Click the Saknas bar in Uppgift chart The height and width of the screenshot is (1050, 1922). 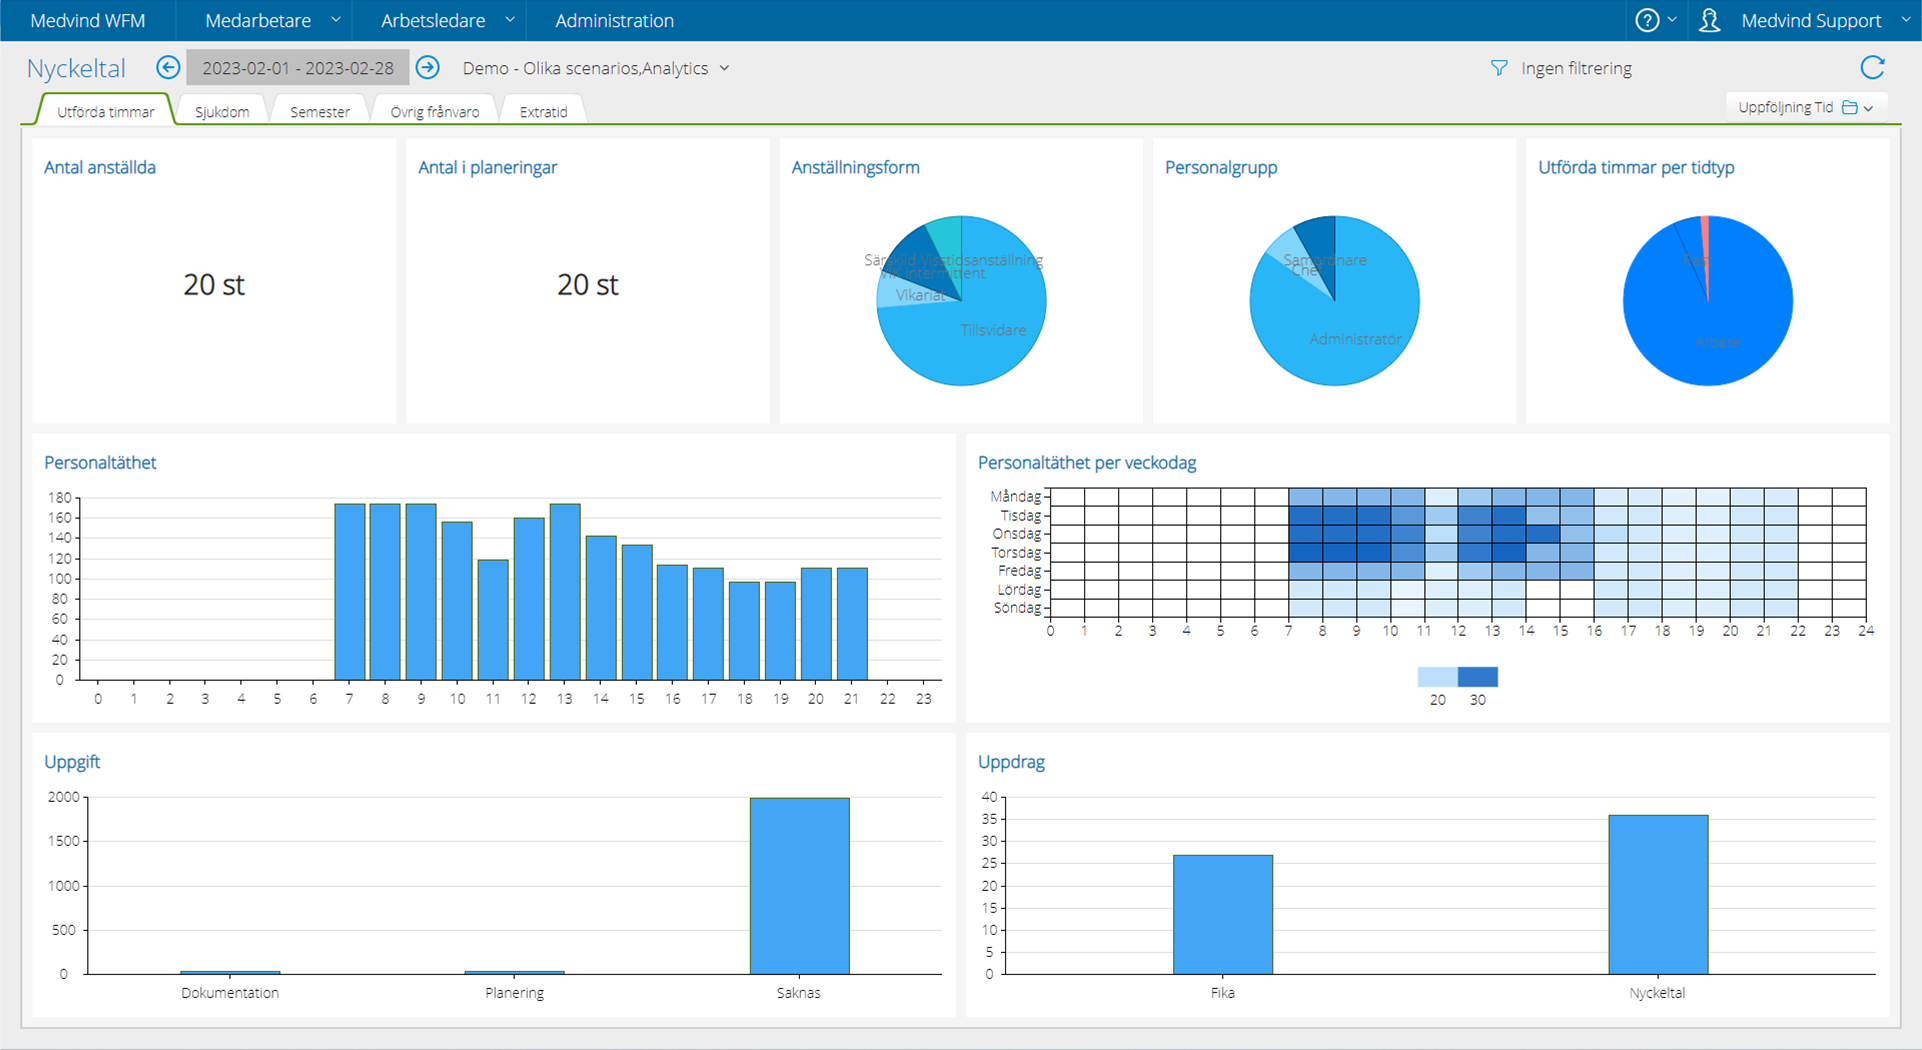pos(799,885)
